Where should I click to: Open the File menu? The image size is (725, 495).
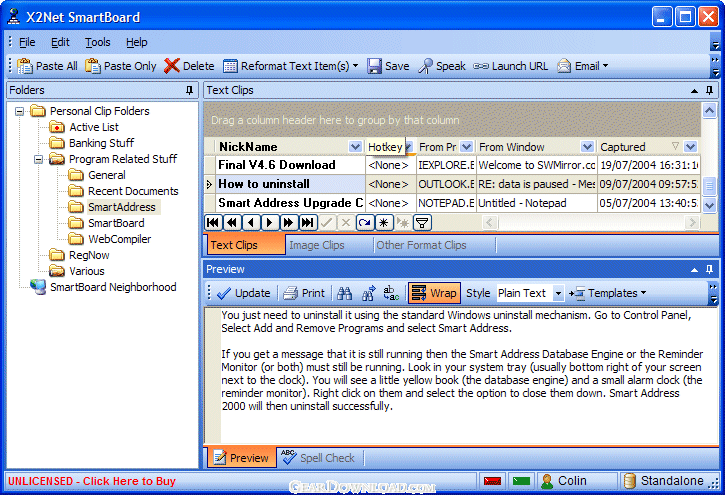[27, 42]
